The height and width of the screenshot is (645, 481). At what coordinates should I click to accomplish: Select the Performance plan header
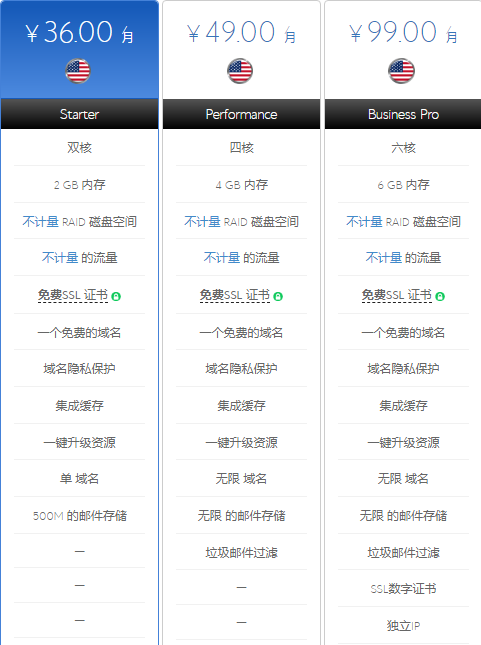click(241, 114)
